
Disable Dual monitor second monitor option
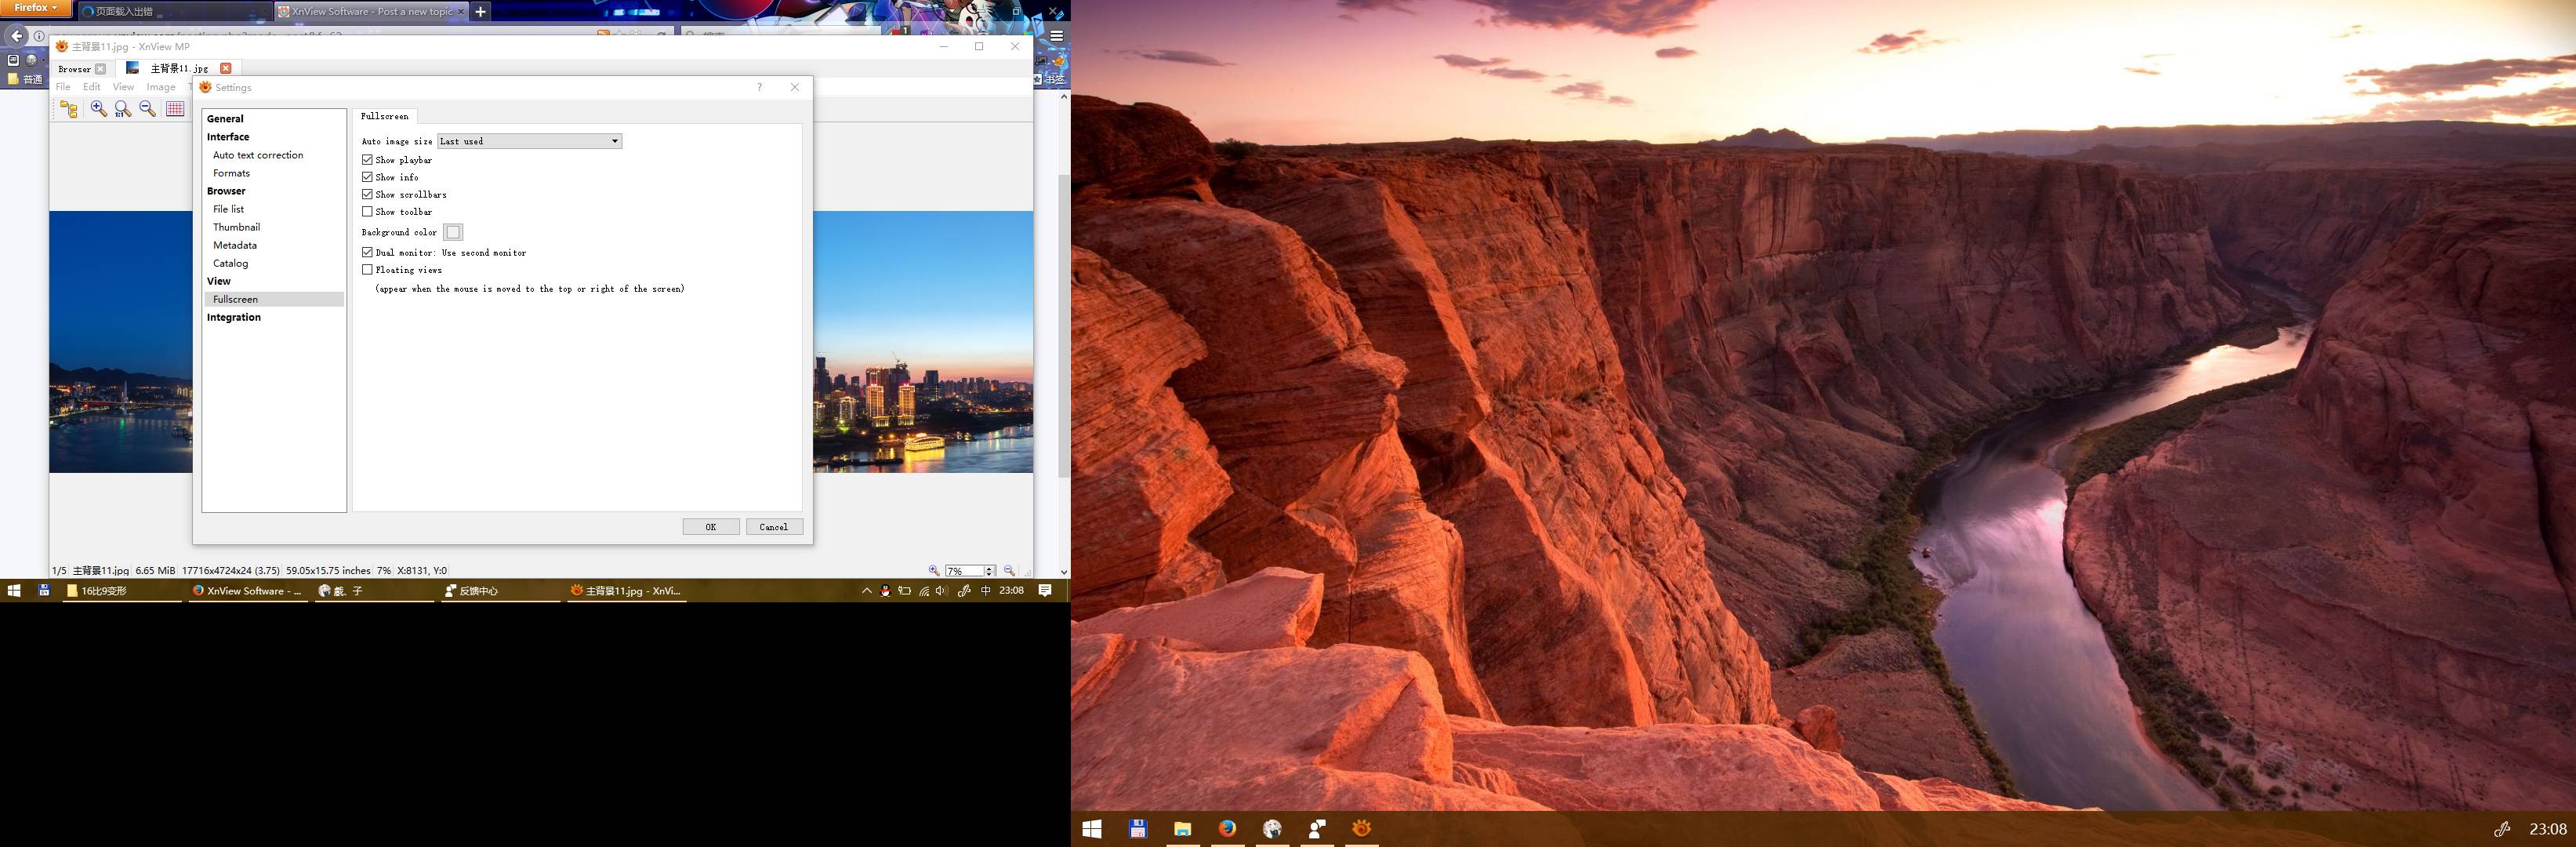(x=367, y=253)
